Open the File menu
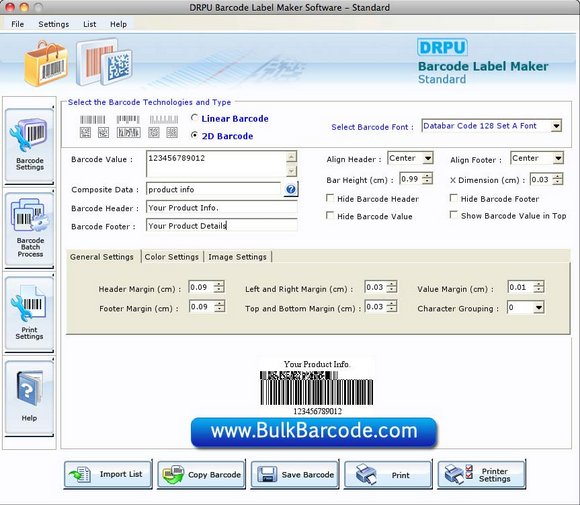The height and width of the screenshot is (505, 580). point(17,24)
